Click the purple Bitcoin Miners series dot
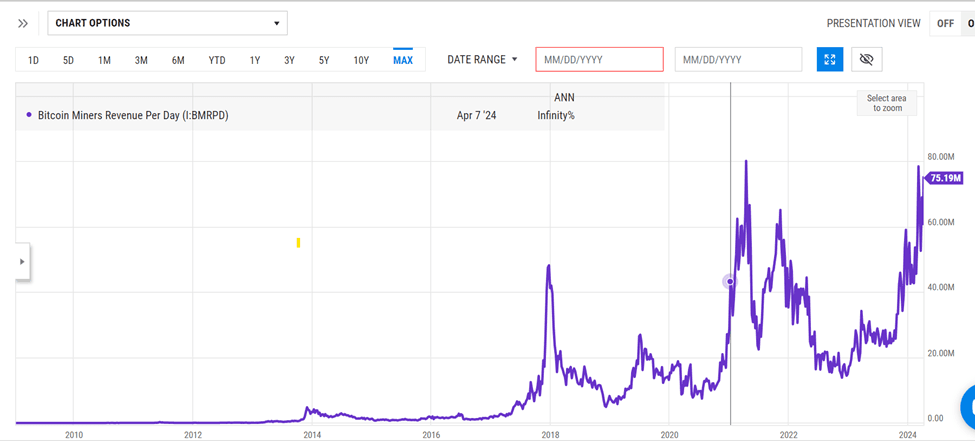 click(29, 116)
